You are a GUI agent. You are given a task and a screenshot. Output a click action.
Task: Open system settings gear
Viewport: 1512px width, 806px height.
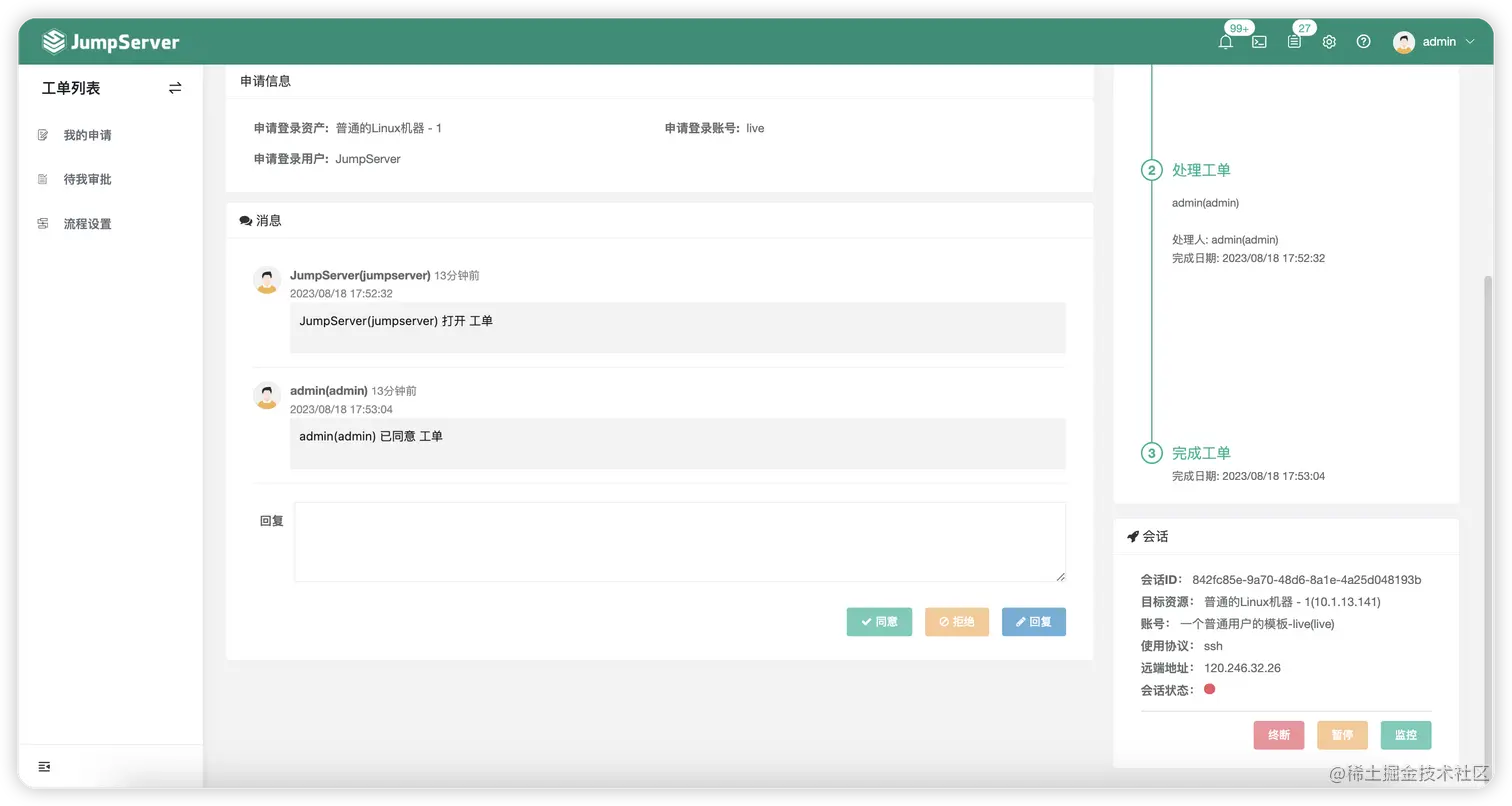1329,42
